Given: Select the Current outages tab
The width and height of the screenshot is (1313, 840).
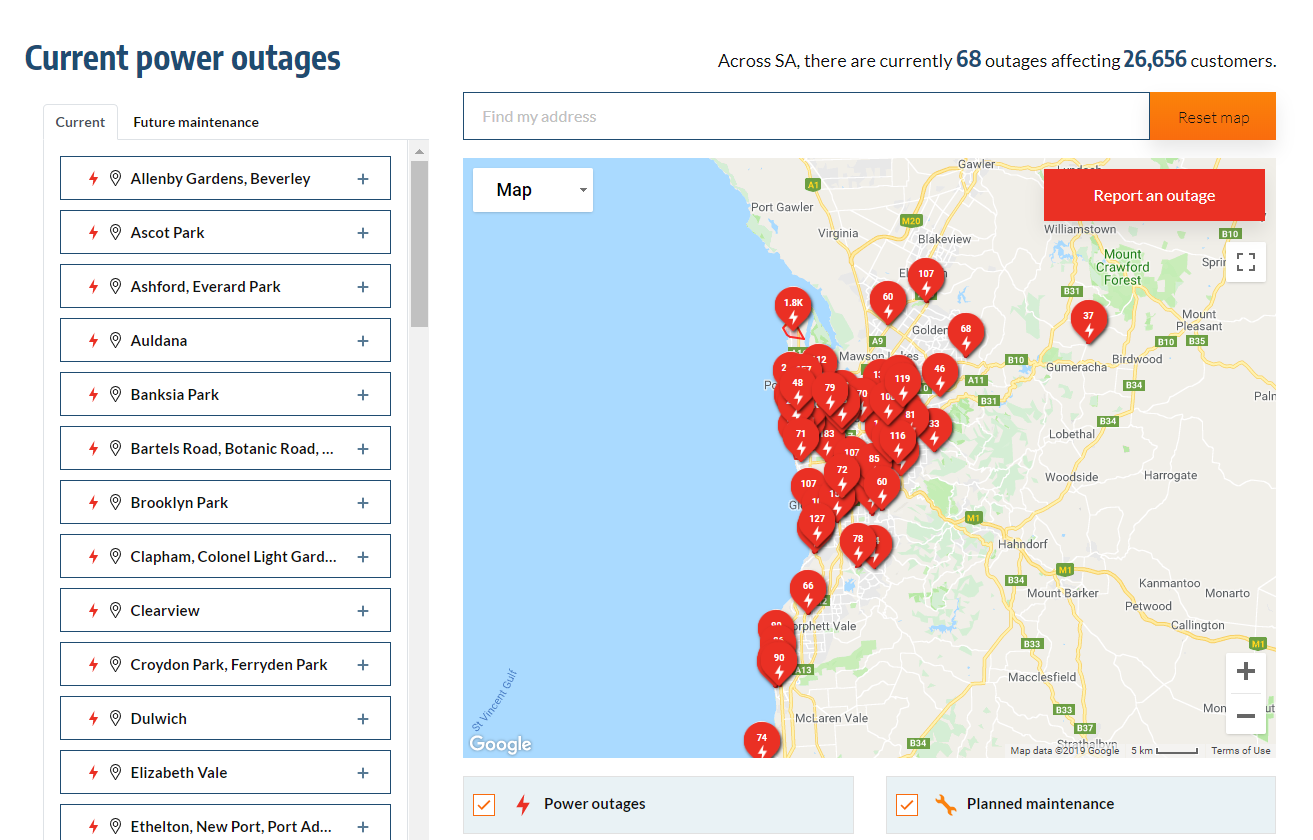Looking at the screenshot, I should click(80, 122).
